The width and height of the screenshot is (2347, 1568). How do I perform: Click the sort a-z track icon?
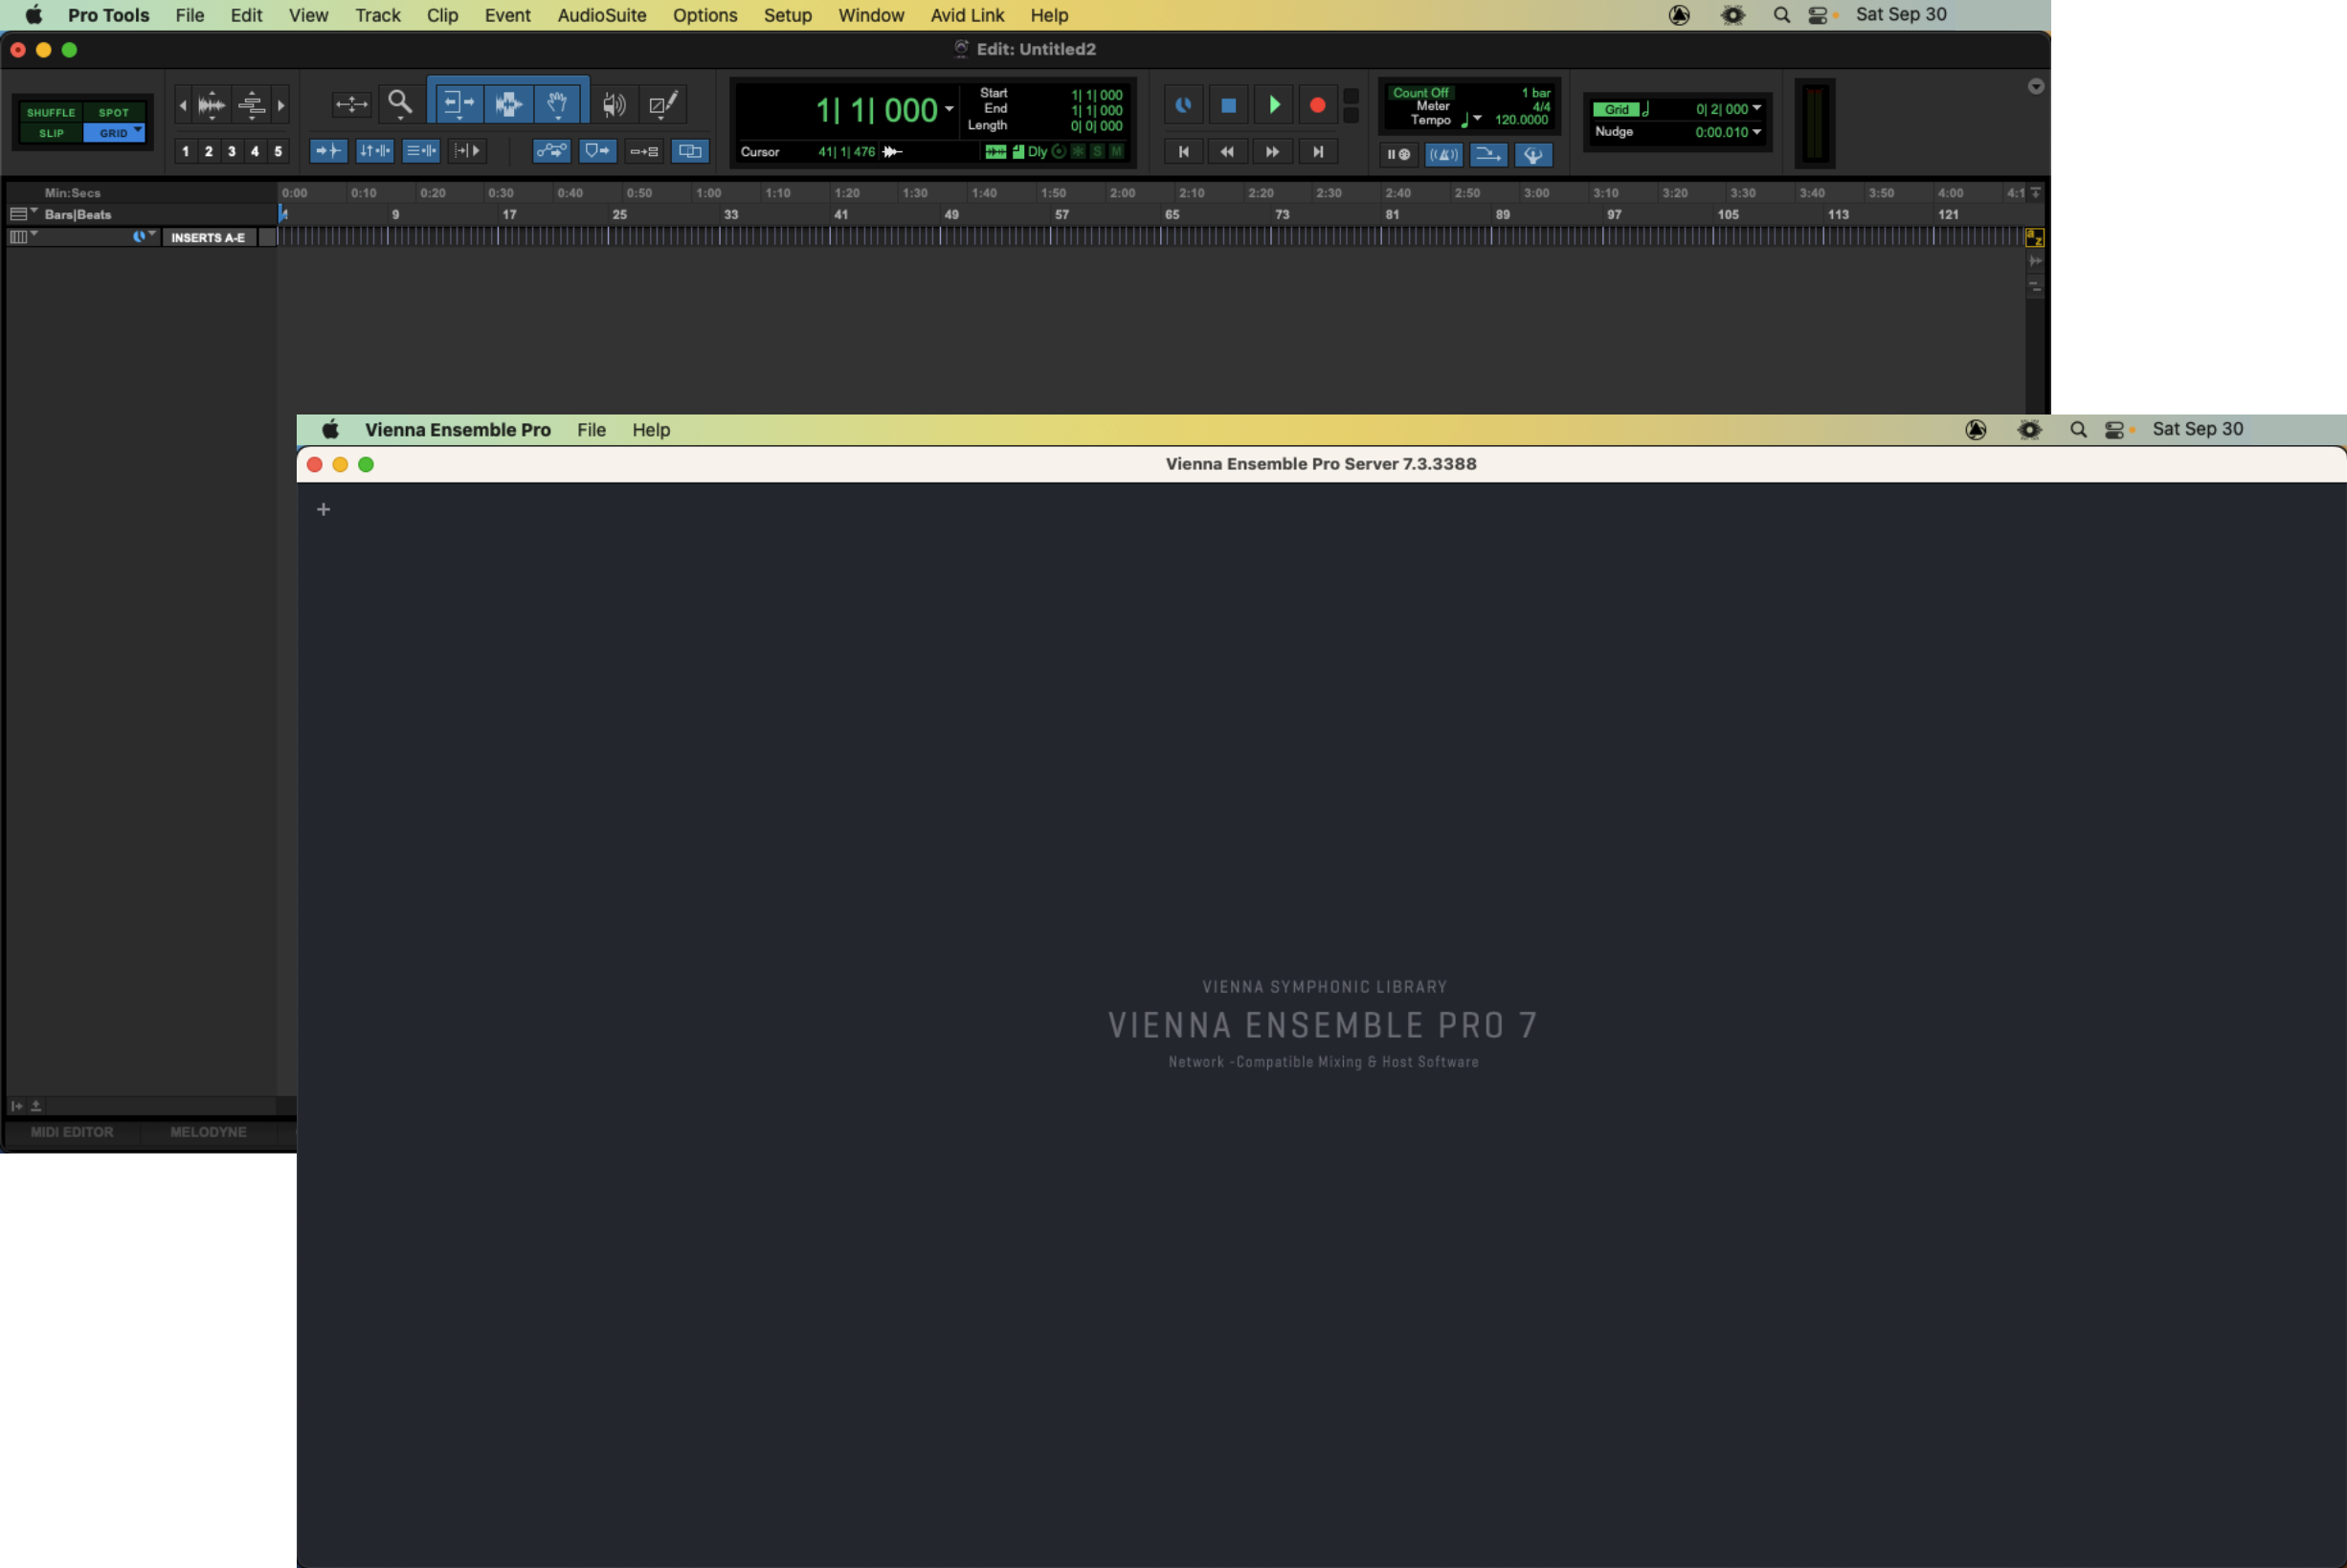[2034, 238]
